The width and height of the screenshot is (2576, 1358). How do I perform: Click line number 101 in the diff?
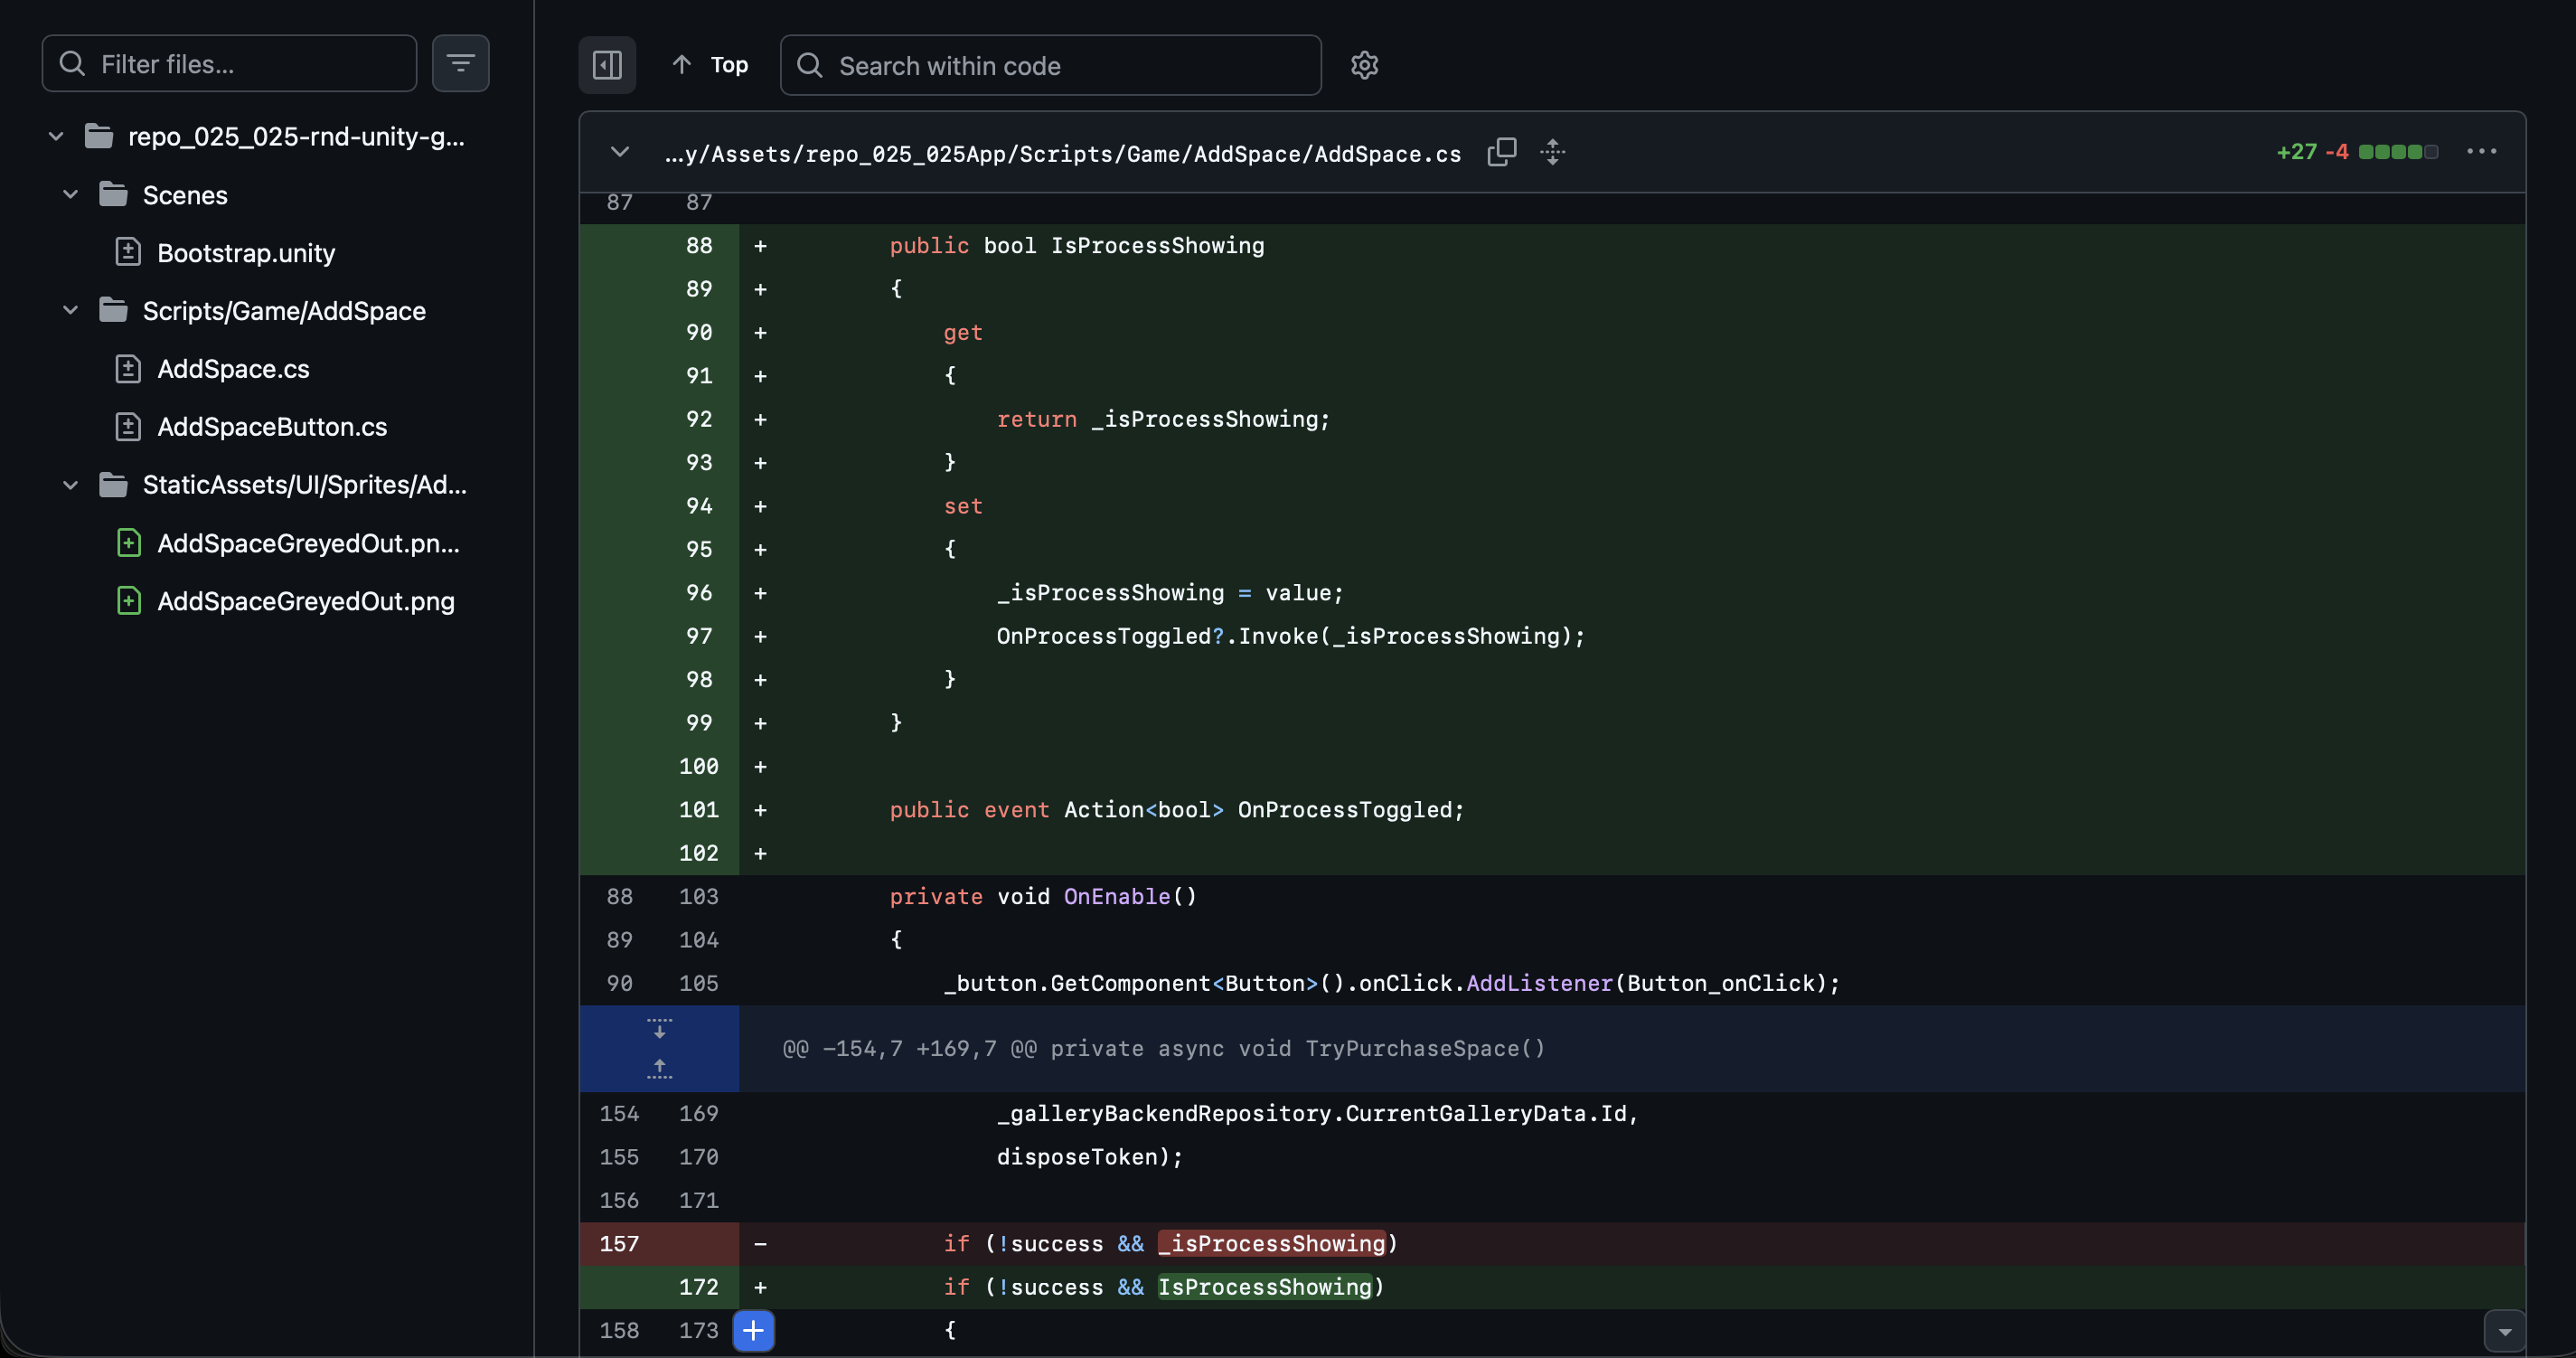point(698,810)
